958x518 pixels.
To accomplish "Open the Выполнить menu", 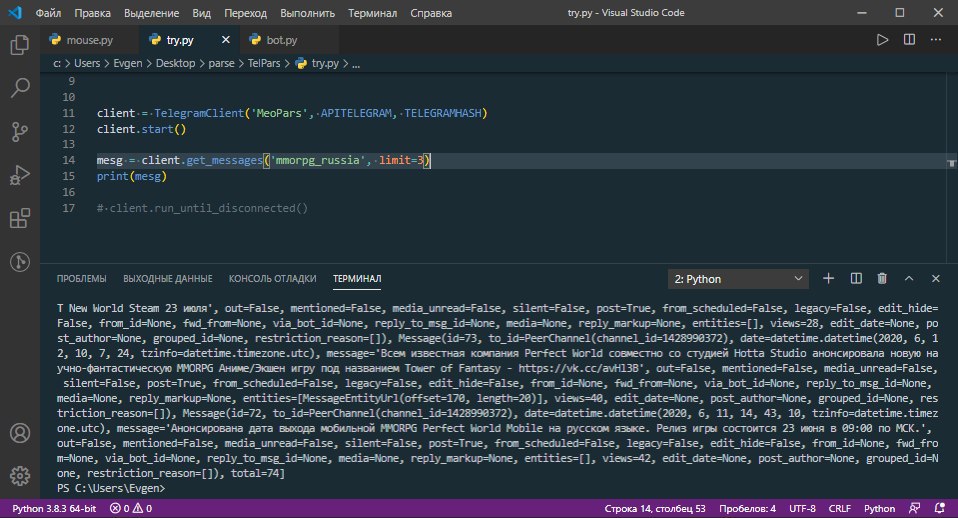I will 308,13.
